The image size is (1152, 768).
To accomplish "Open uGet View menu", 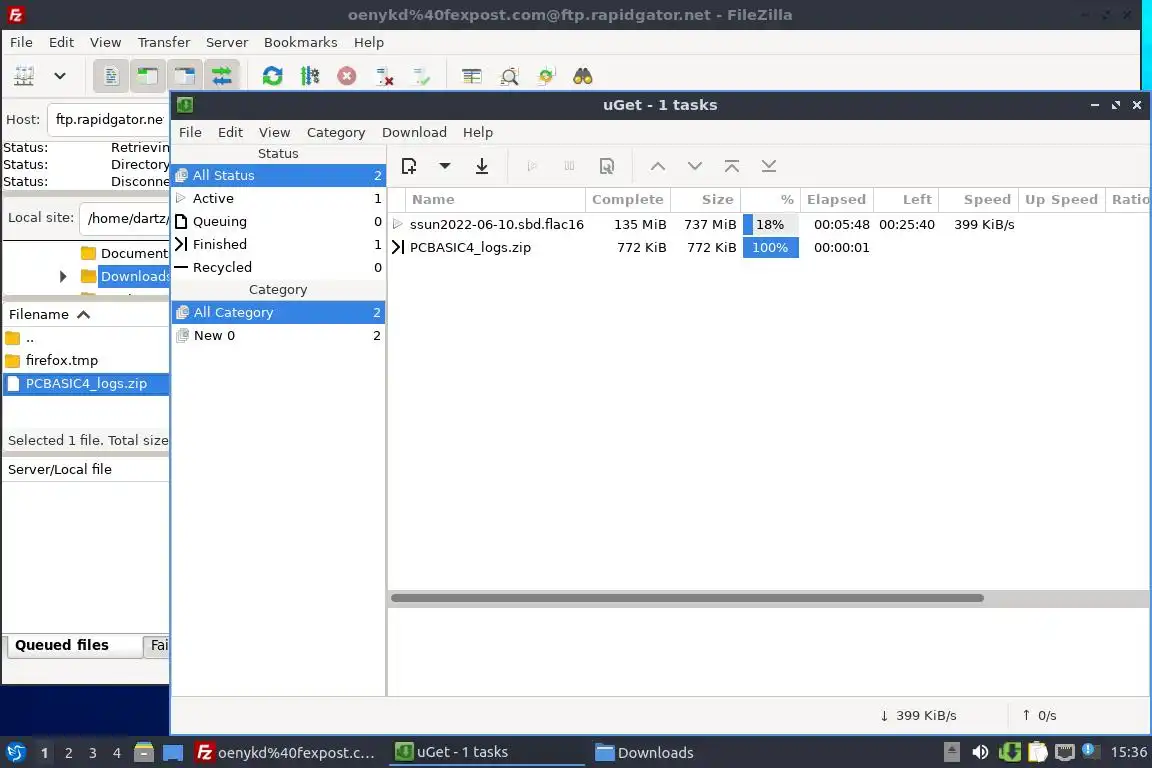I will [274, 132].
